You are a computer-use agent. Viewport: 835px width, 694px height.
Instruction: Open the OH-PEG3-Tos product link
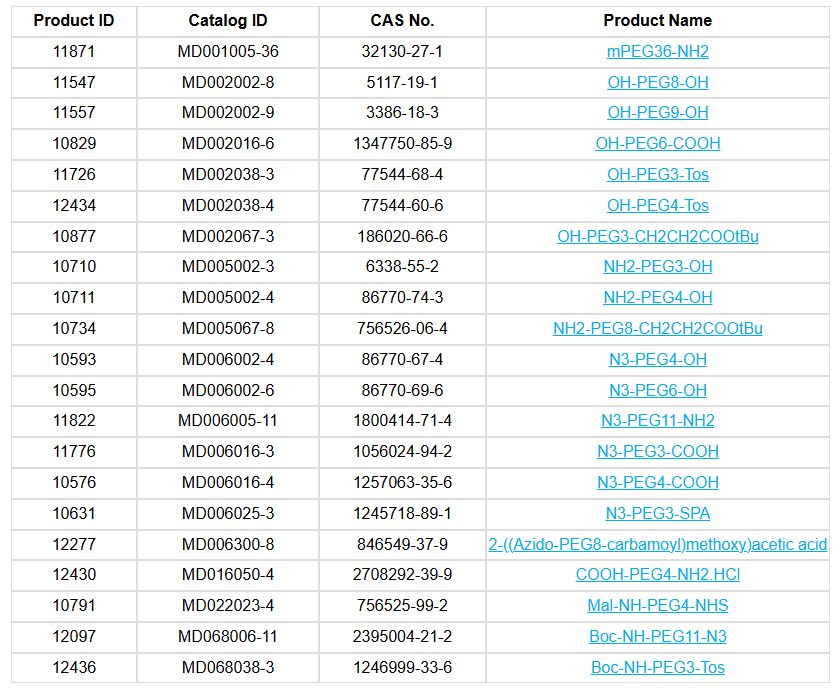[x=658, y=174]
